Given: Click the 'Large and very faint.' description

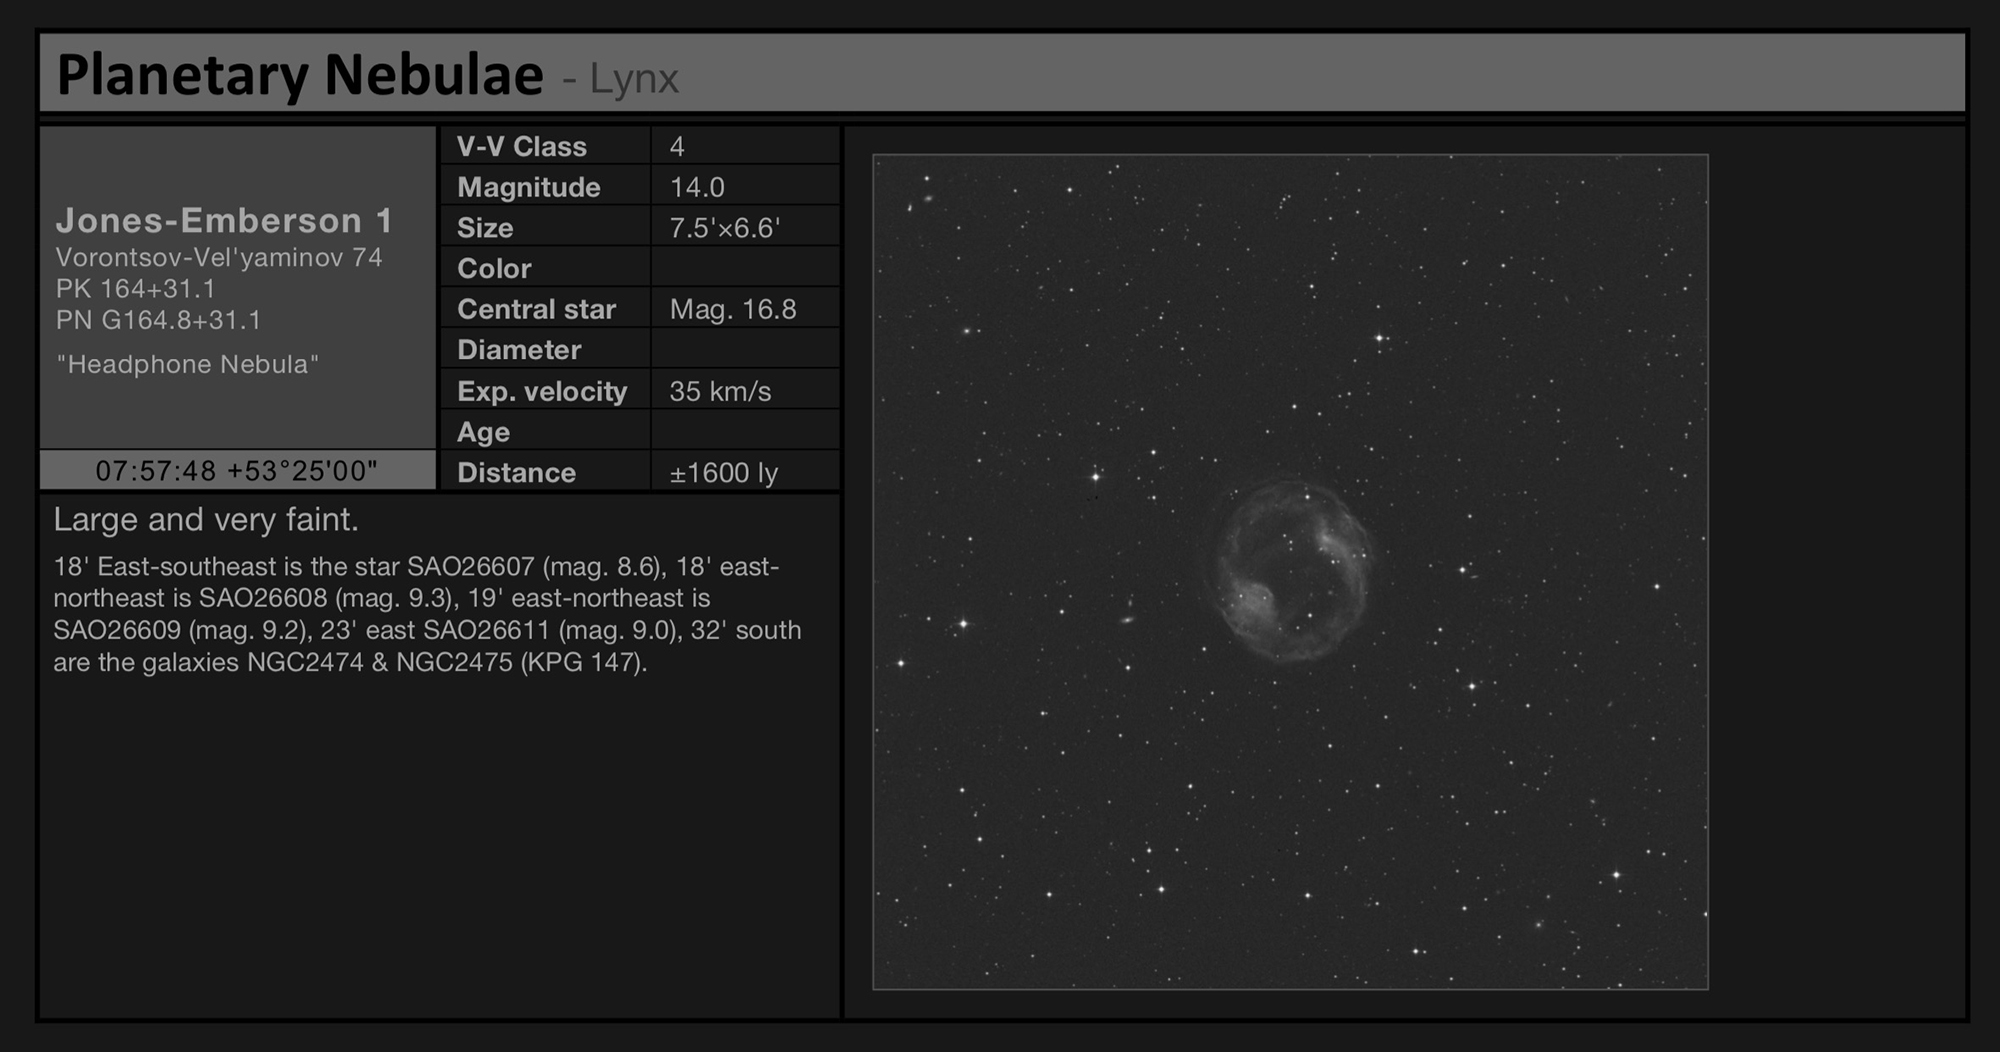Looking at the screenshot, I should click(x=206, y=519).
